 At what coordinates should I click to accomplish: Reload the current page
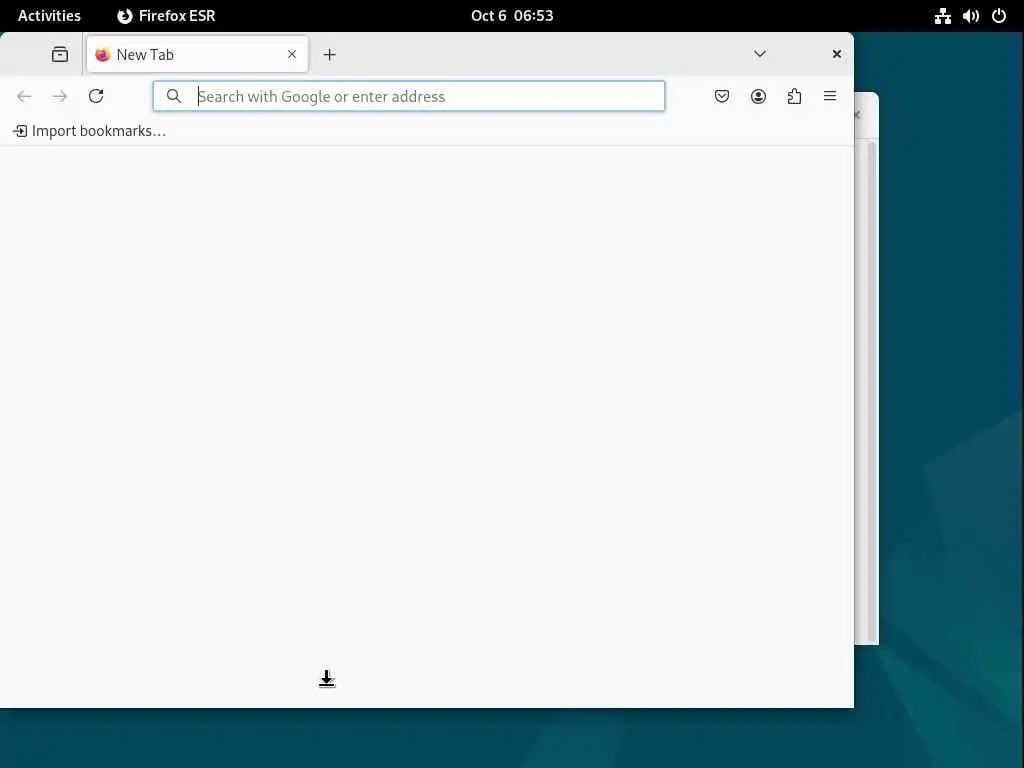(96, 97)
